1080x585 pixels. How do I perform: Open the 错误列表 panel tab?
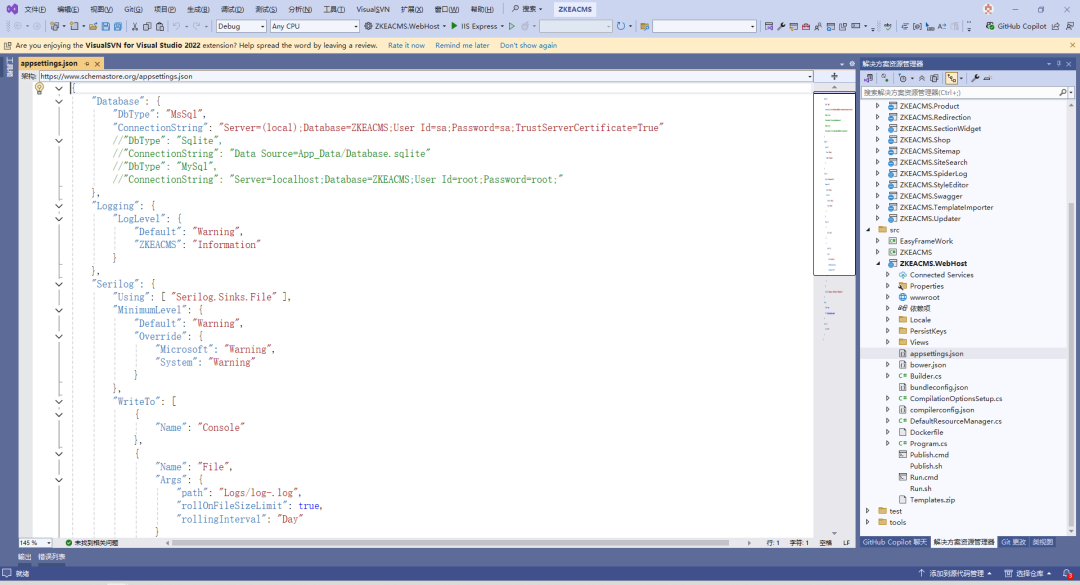(52, 557)
